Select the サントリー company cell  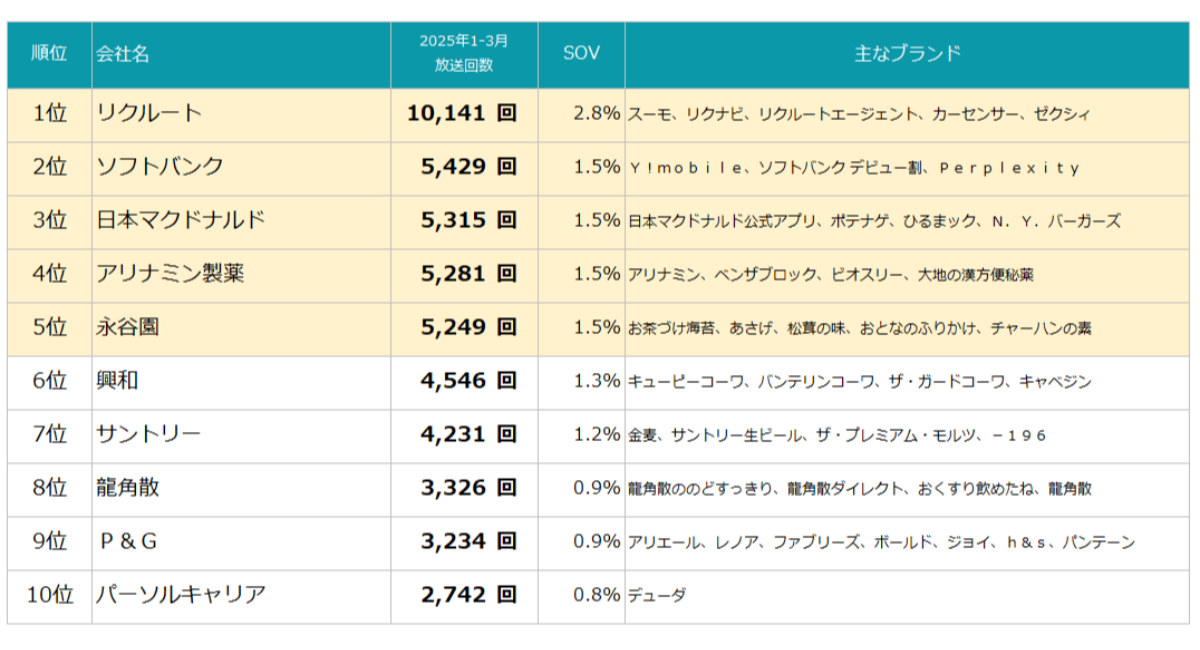(x=149, y=434)
